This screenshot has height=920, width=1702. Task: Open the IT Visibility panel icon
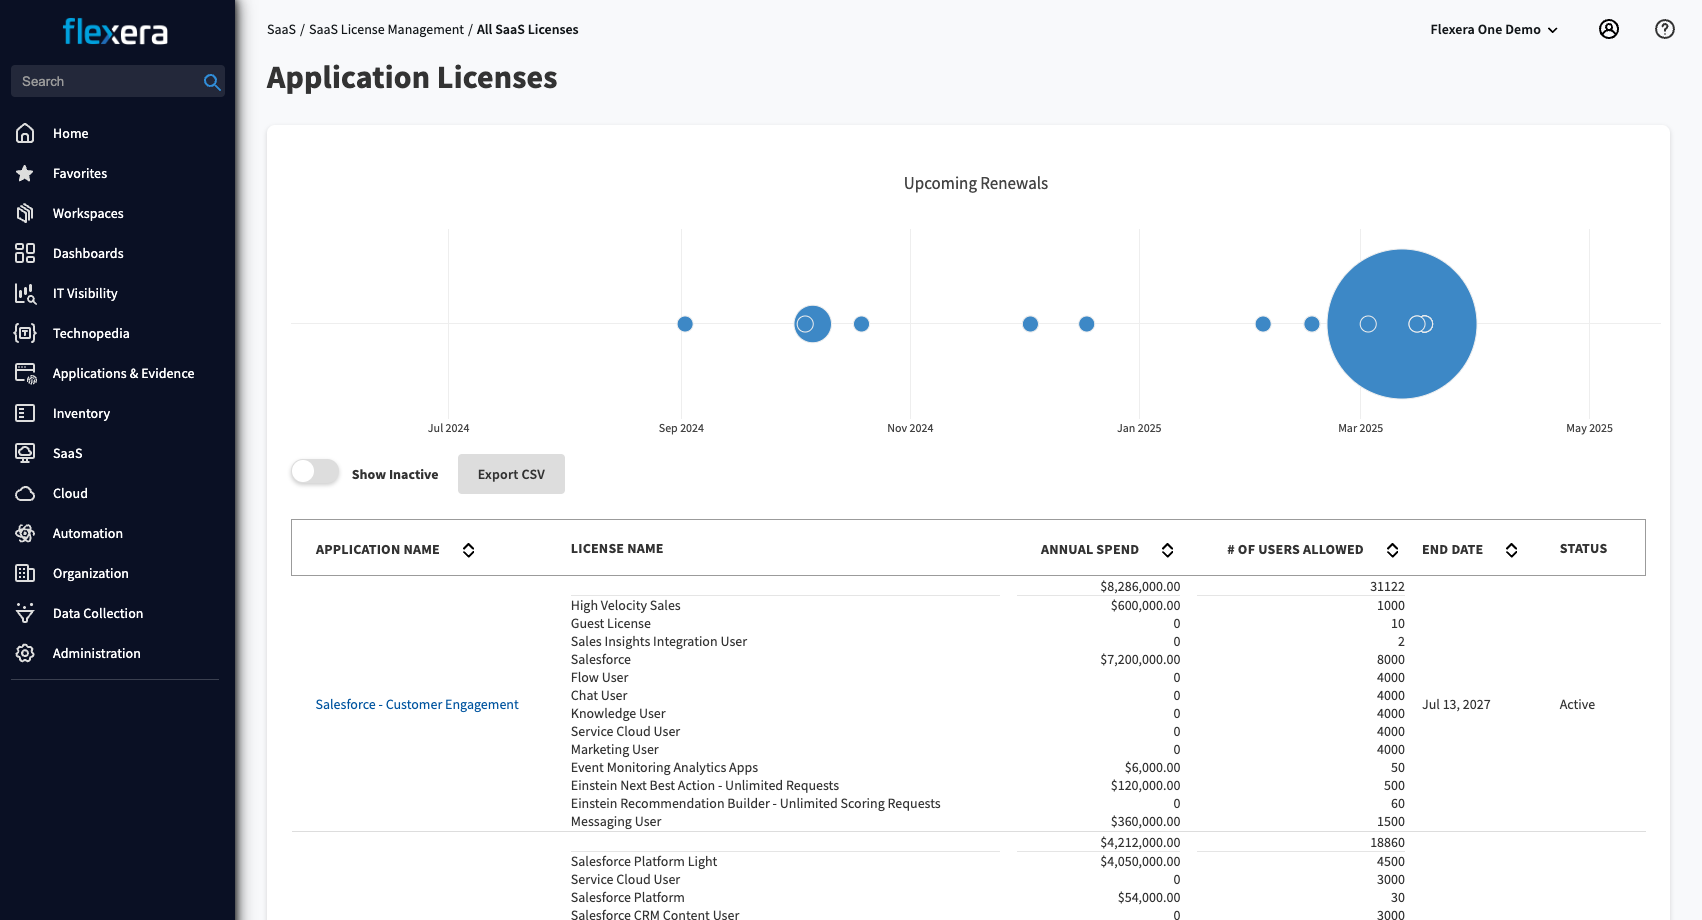(25, 293)
